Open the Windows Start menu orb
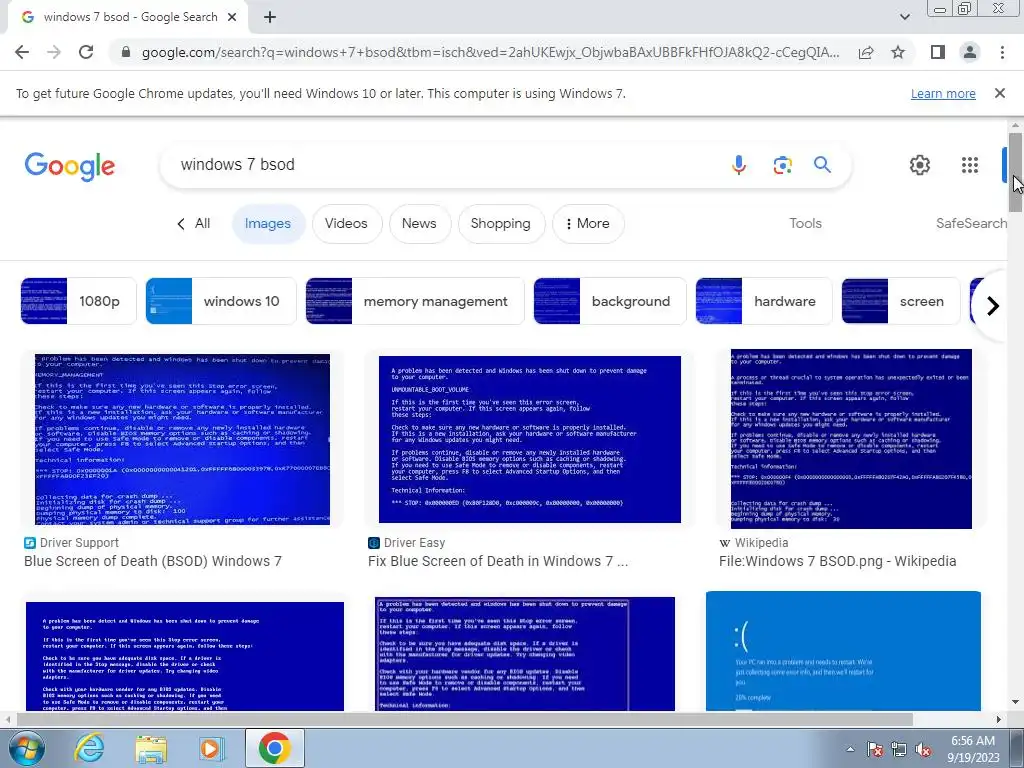This screenshot has width=1024, height=768. (27, 748)
